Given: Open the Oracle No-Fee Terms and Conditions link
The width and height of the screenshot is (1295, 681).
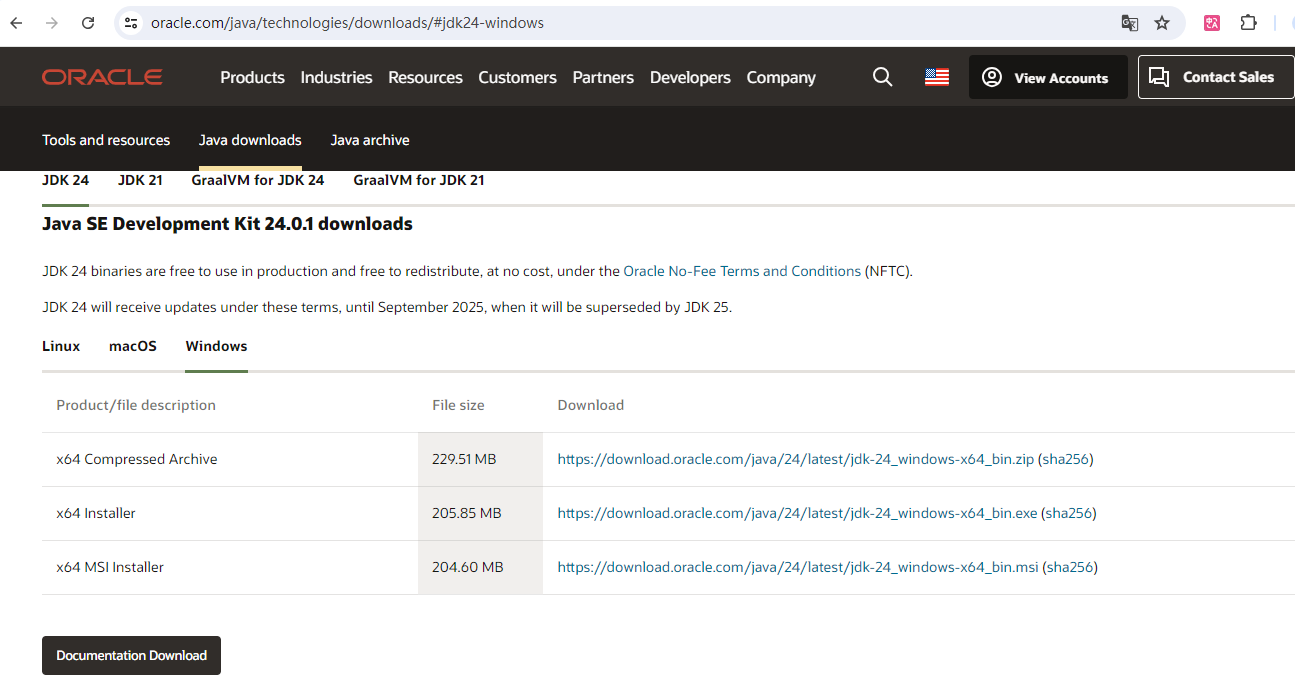Looking at the screenshot, I should pos(741,271).
